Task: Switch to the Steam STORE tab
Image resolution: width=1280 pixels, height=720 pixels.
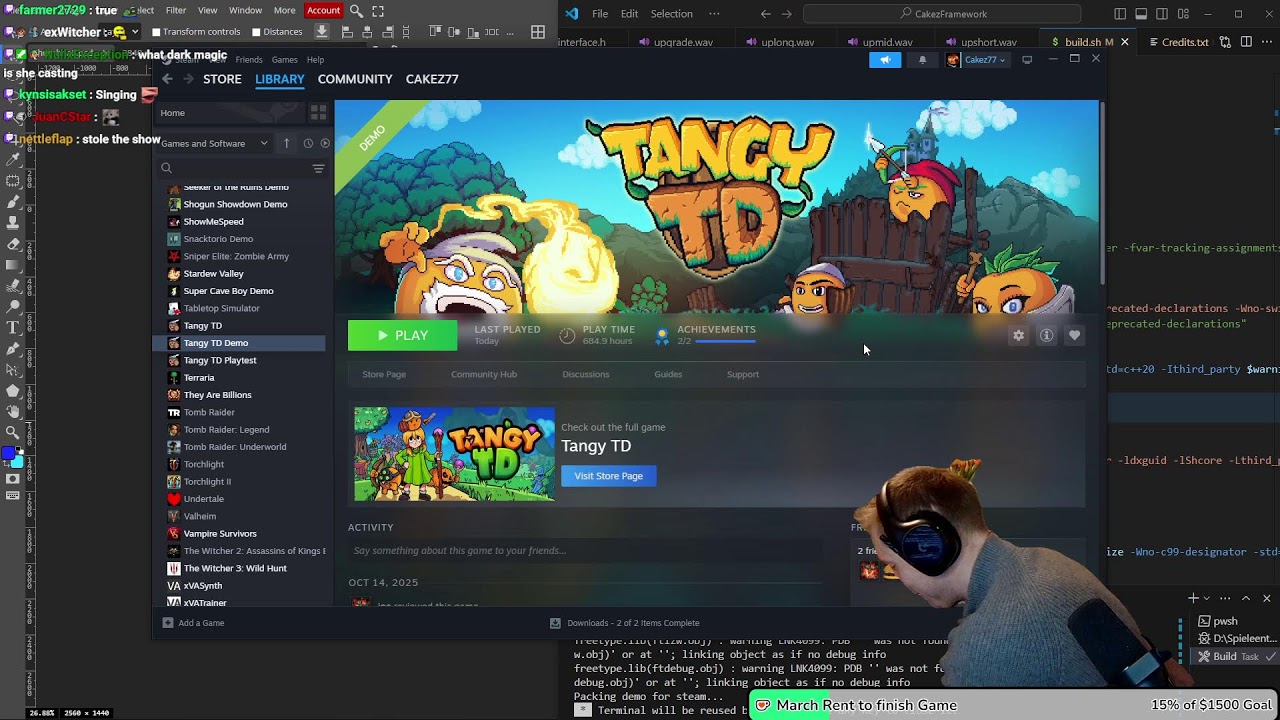Action: [x=222, y=79]
